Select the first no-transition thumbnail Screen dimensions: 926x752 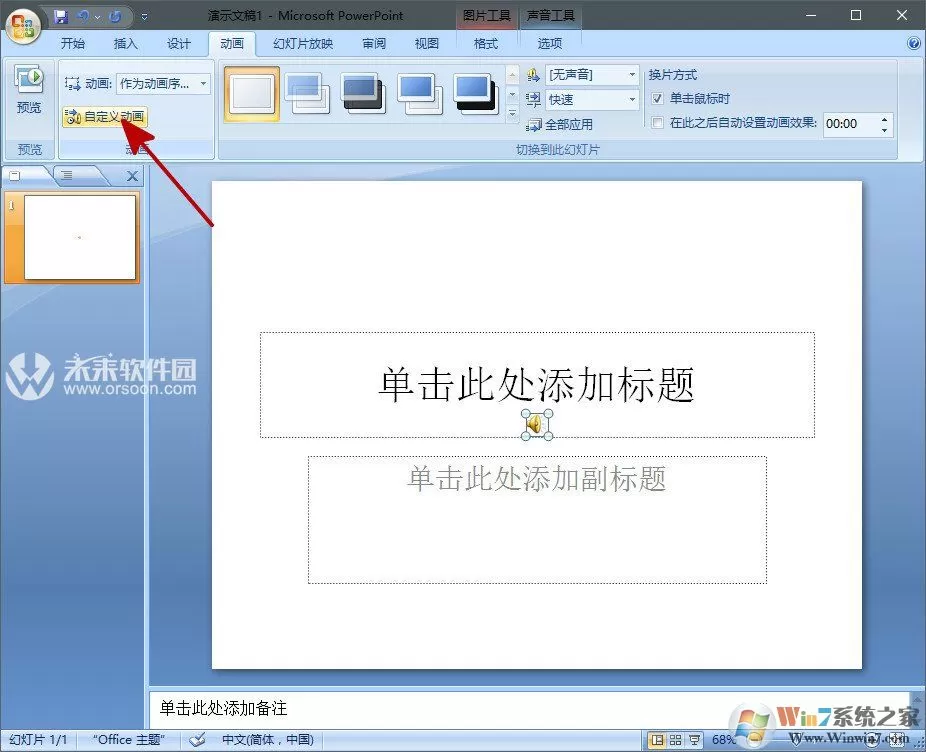coord(252,93)
